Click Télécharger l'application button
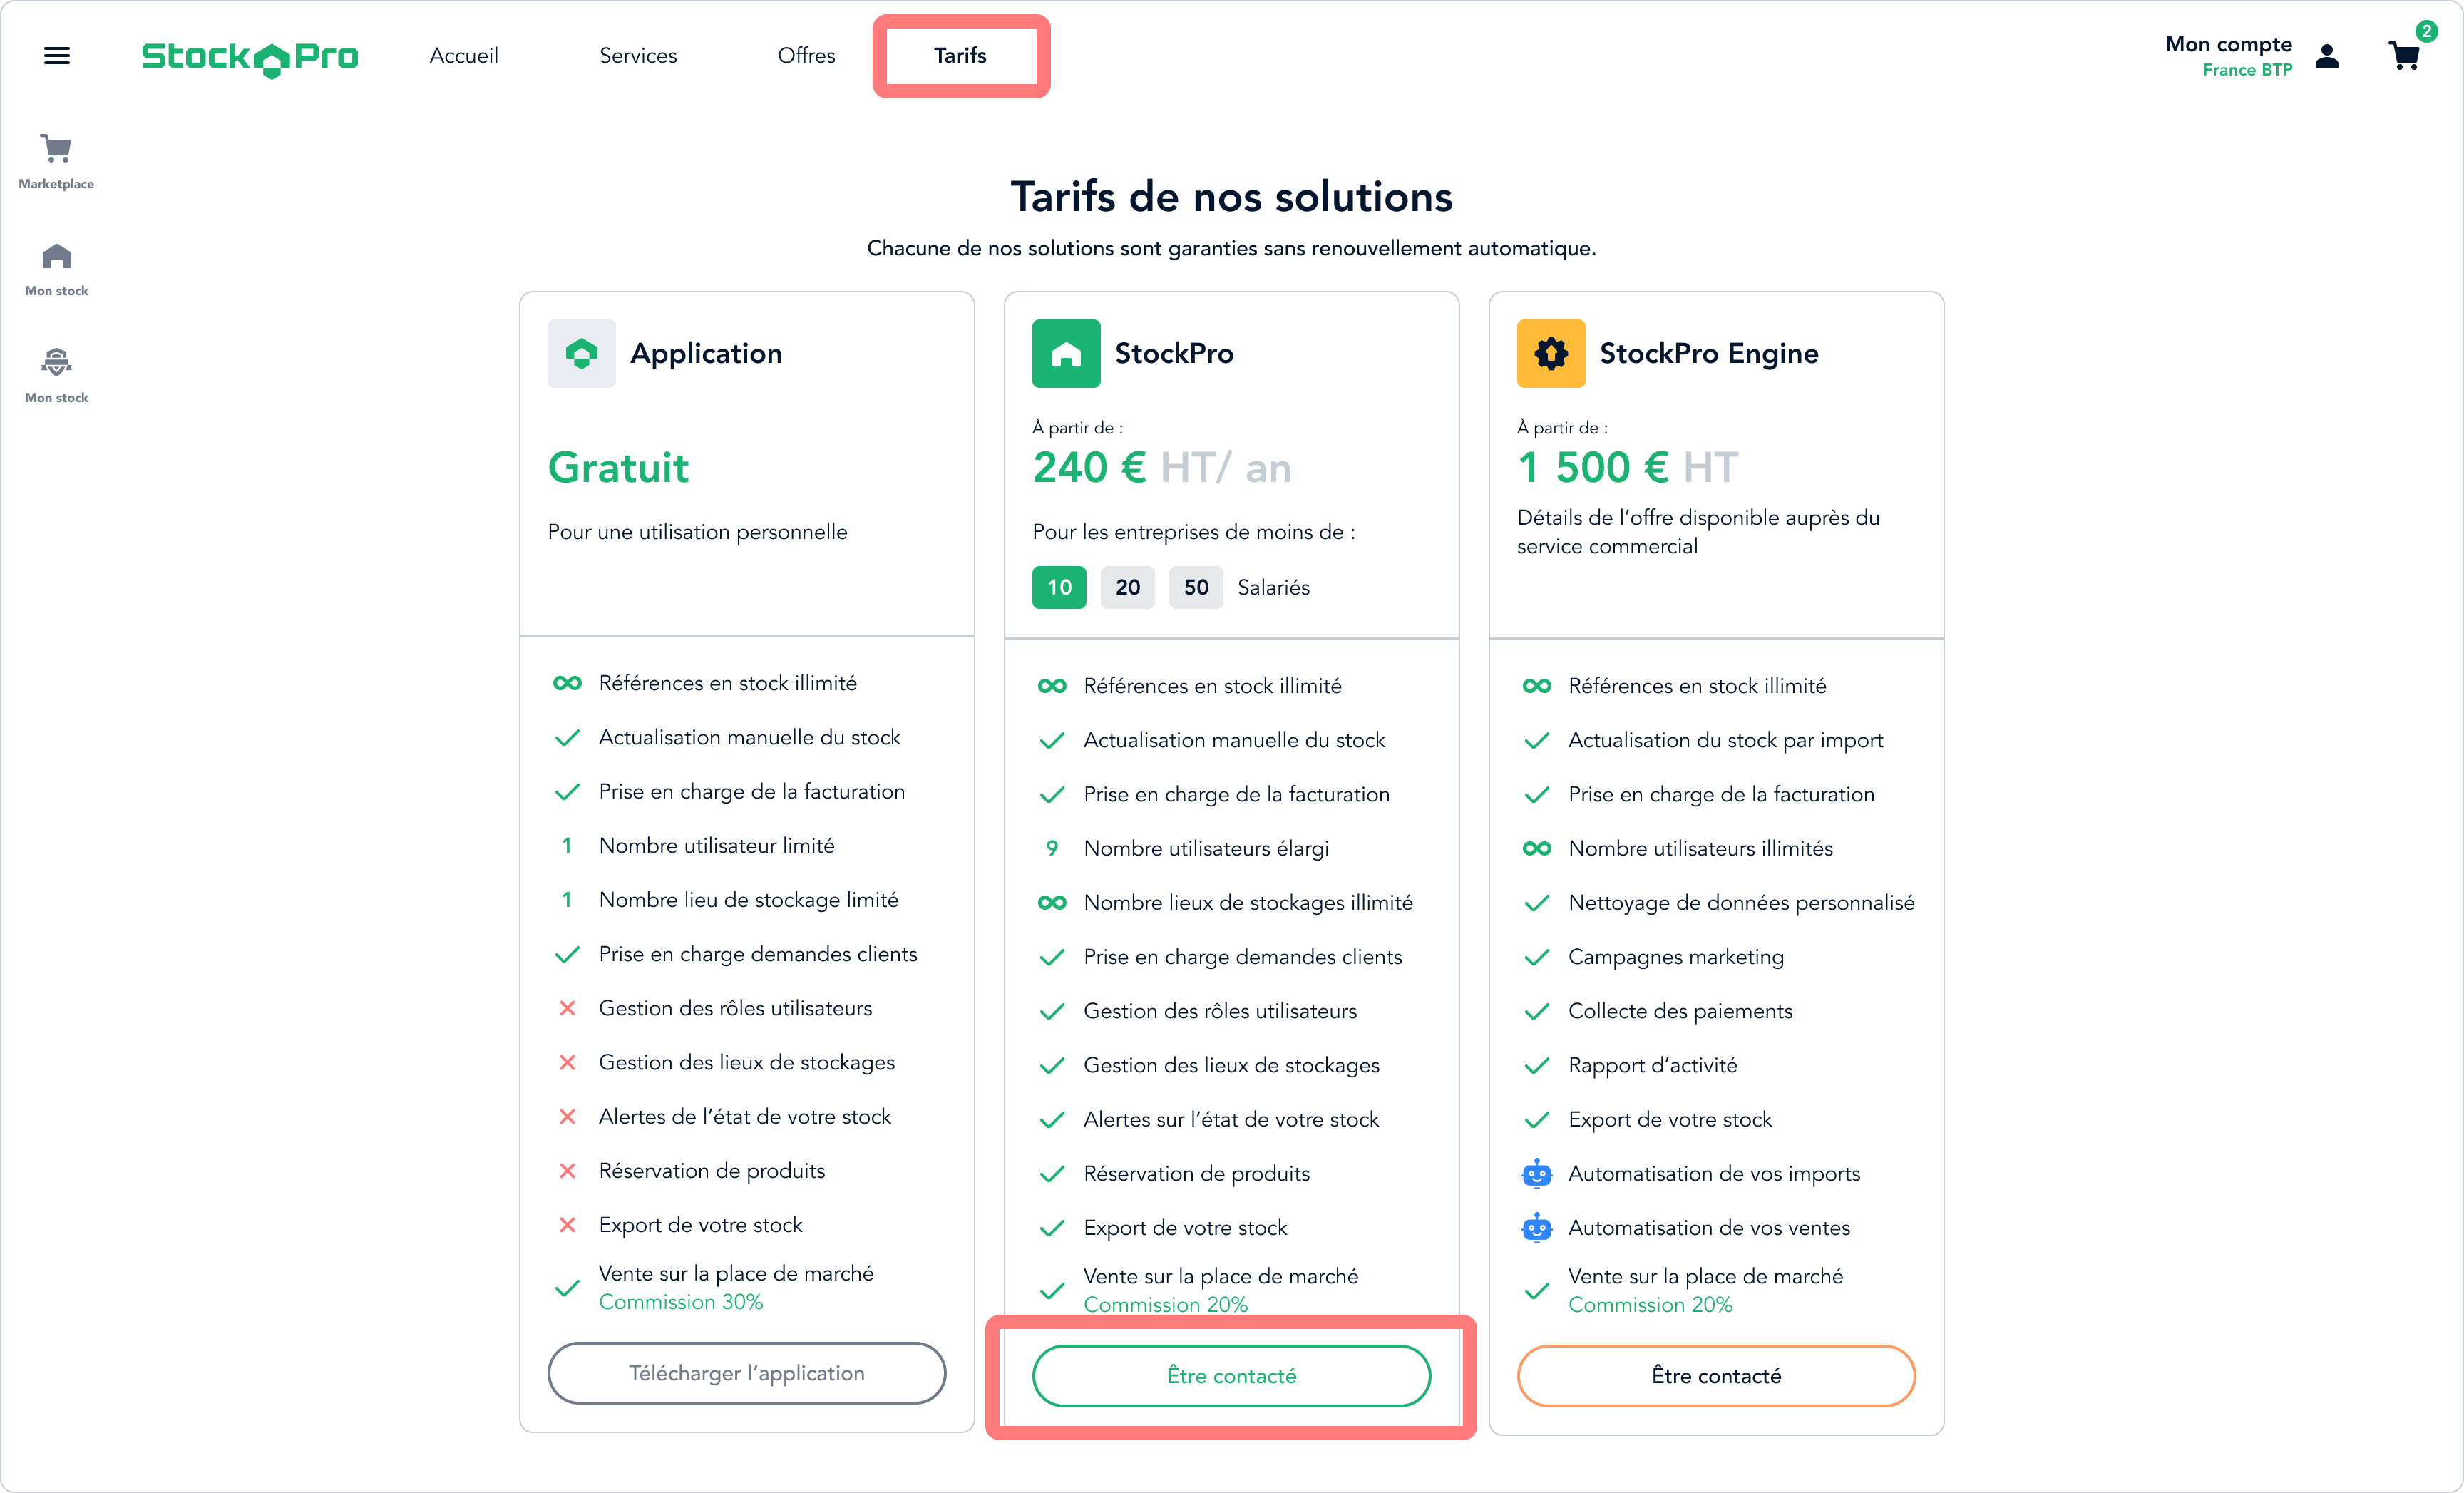This screenshot has width=2464, height=1493. pos(747,1374)
